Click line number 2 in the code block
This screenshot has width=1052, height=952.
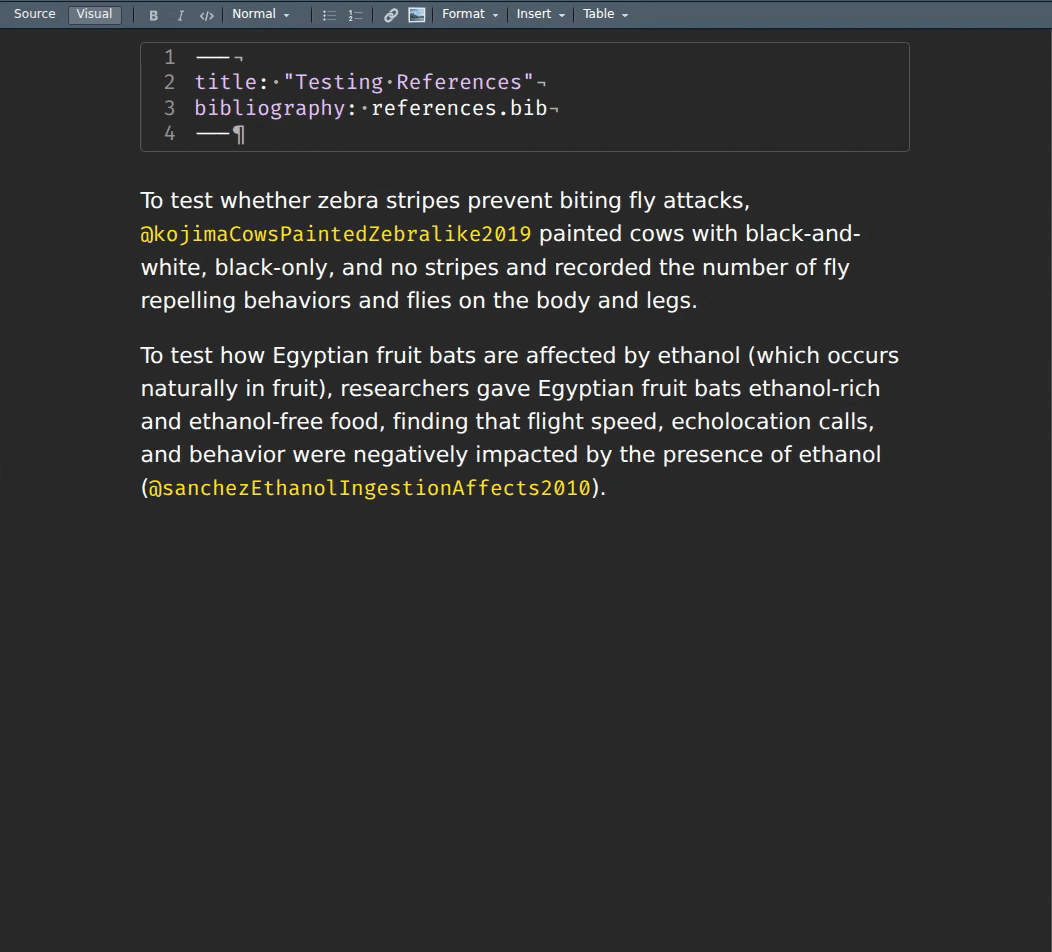(x=168, y=82)
